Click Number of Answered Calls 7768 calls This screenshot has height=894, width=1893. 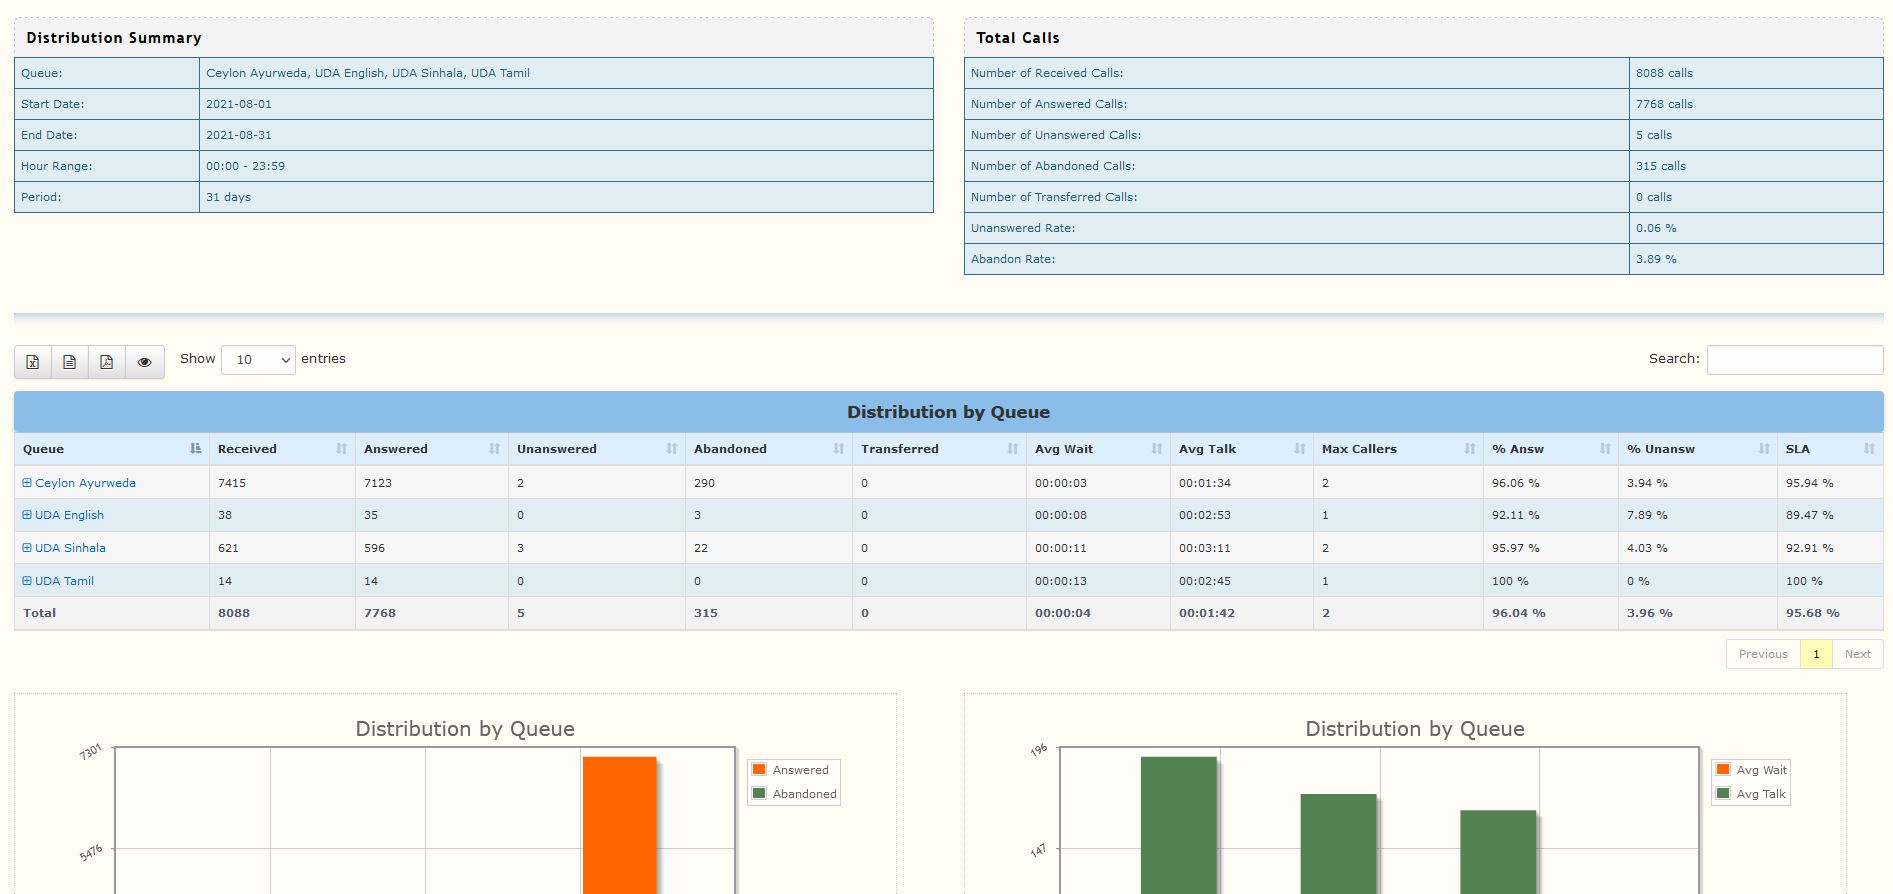[1664, 104]
